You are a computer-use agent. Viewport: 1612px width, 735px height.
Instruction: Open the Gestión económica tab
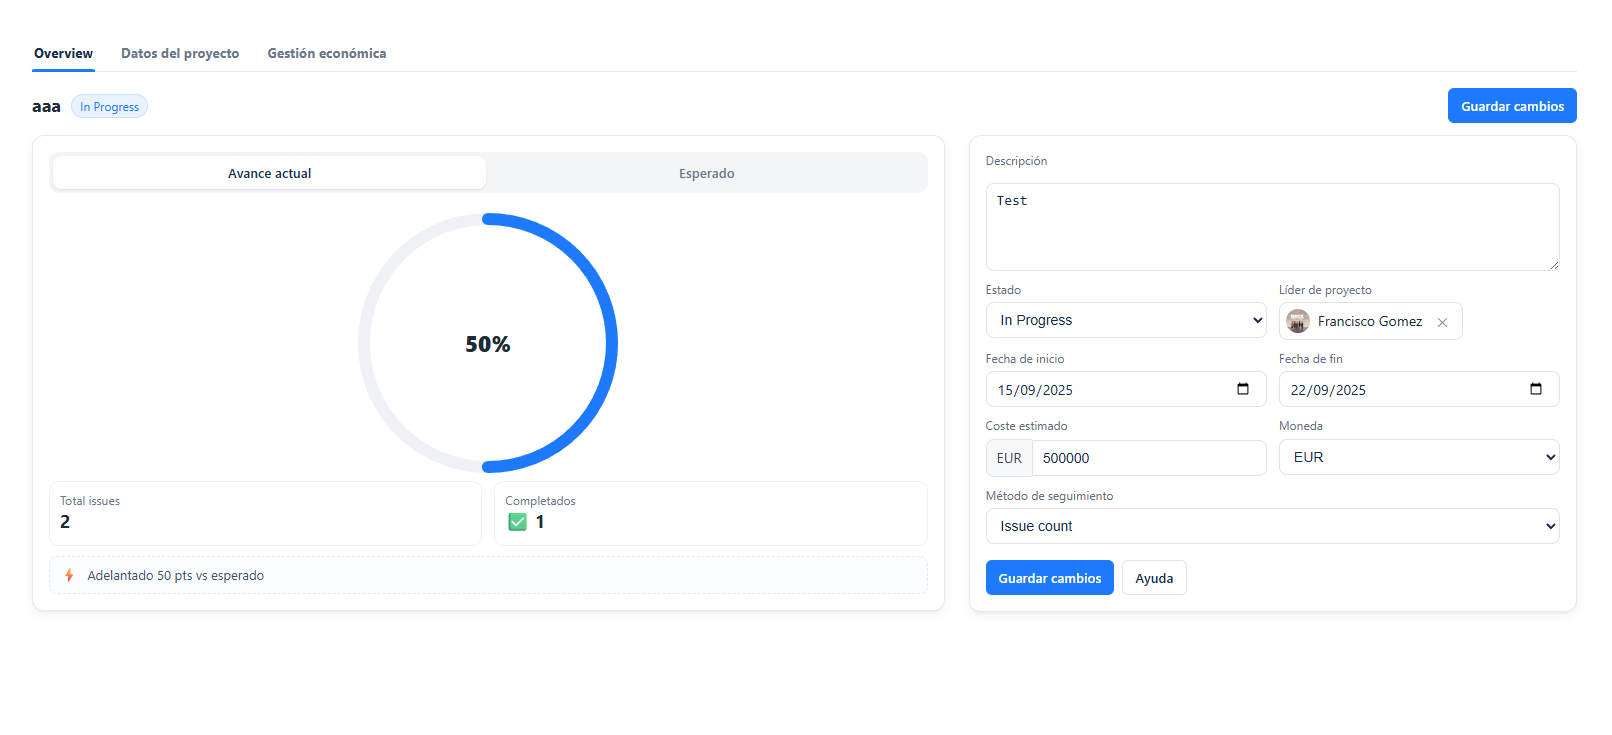click(326, 53)
